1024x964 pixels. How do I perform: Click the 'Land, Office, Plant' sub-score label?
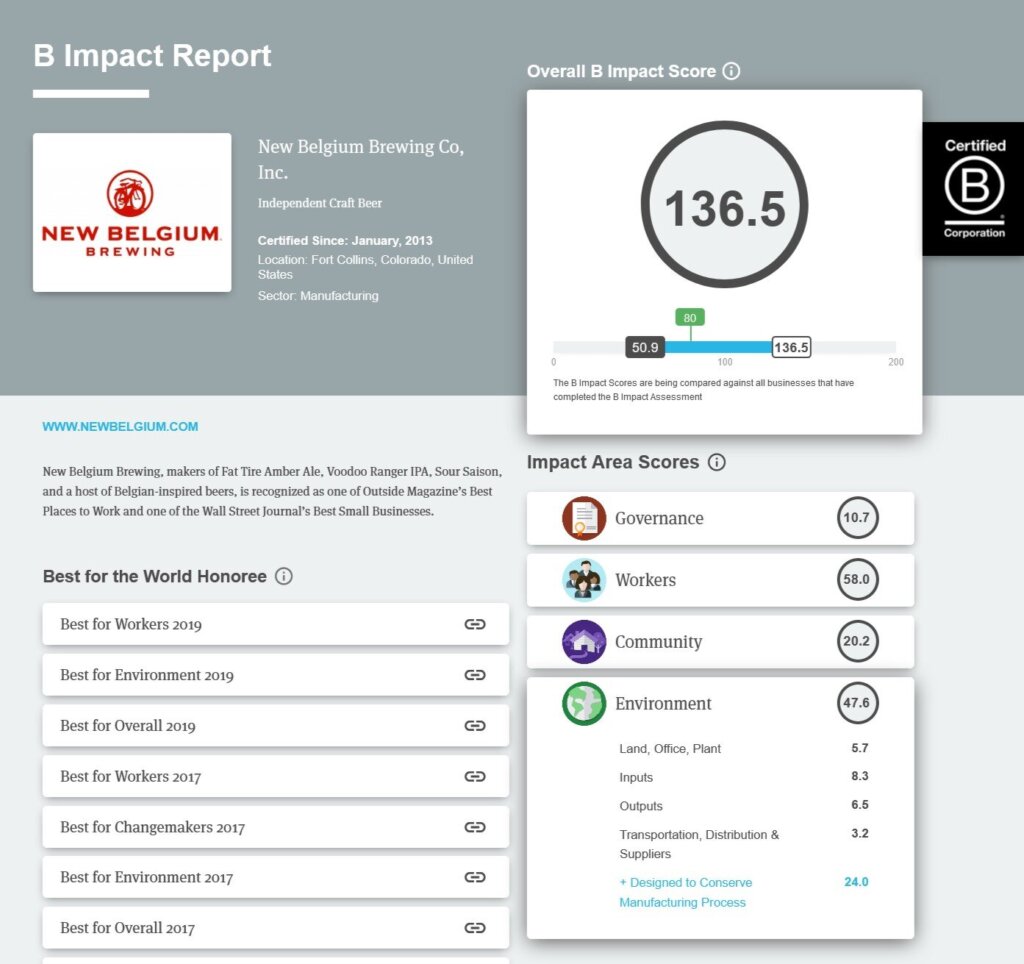[670, 748]
